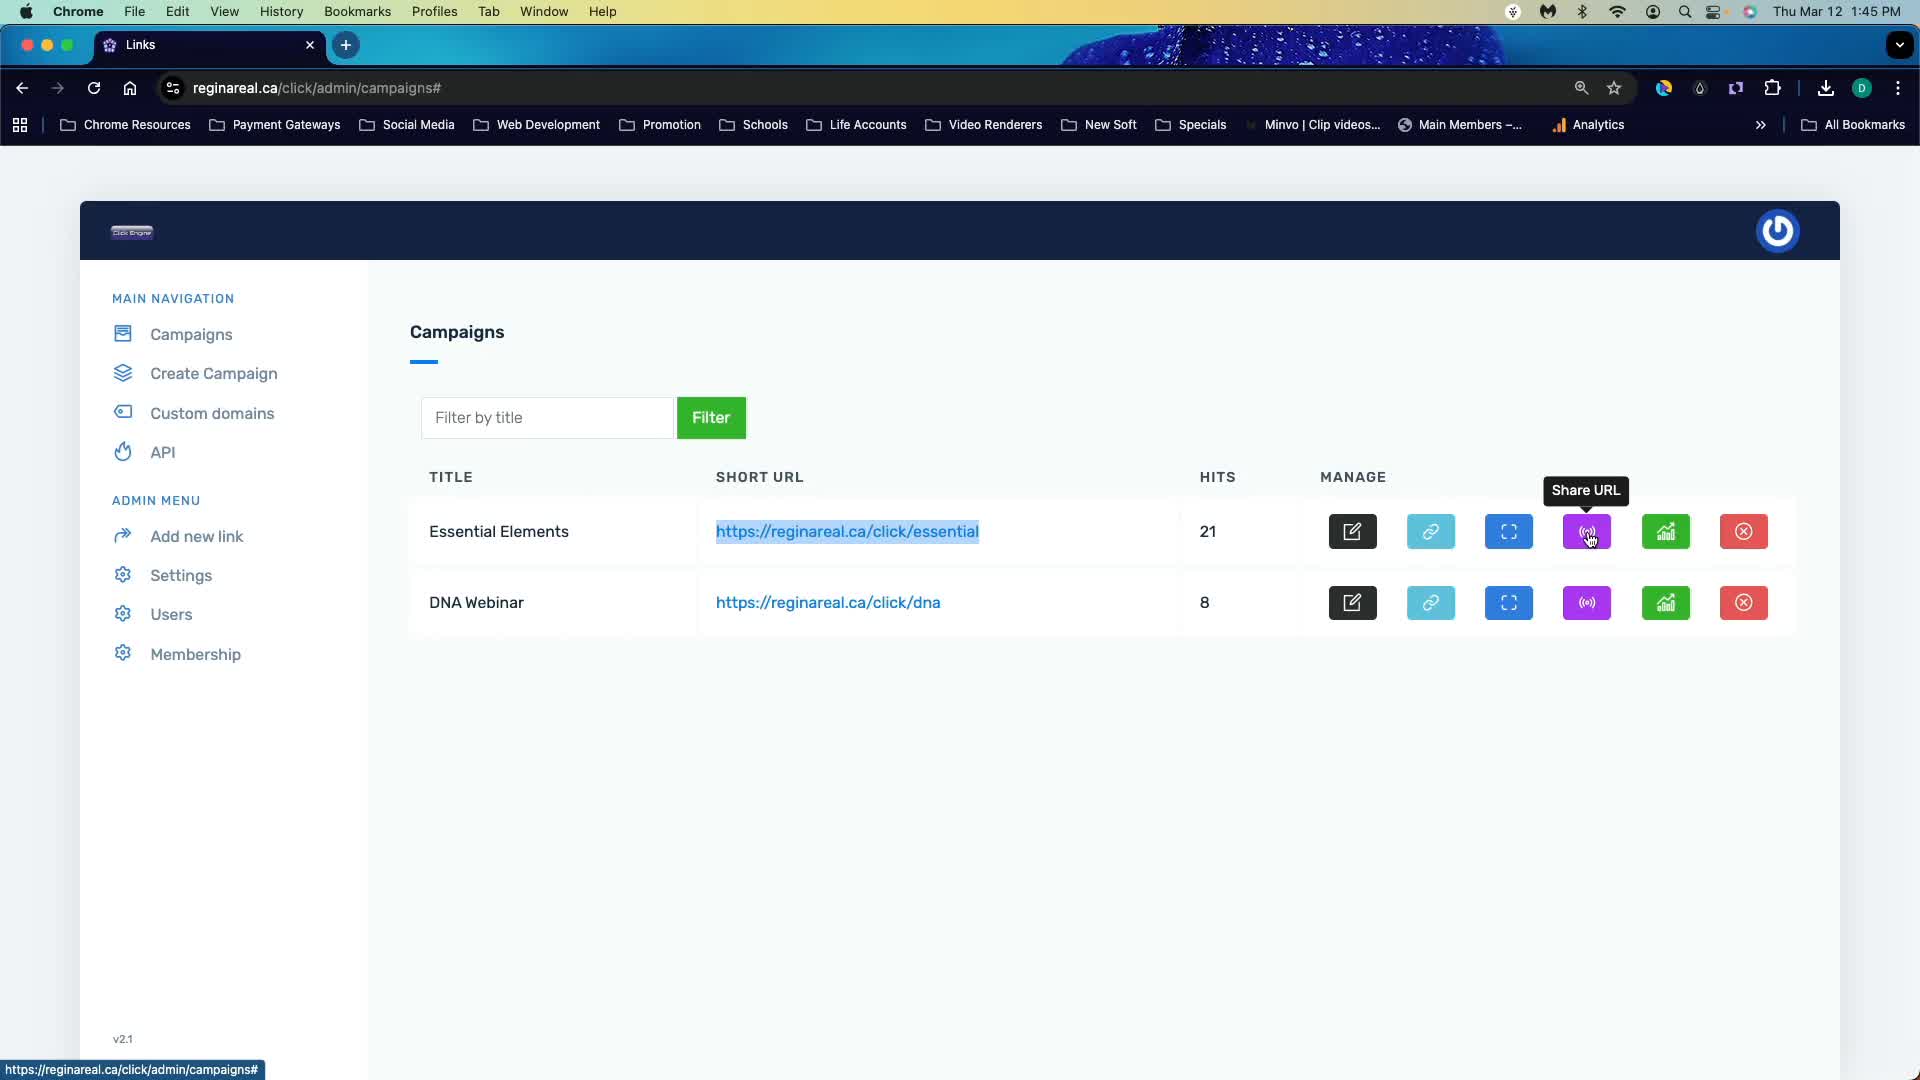Click the Click Engine logo

(x=132, y=232)
